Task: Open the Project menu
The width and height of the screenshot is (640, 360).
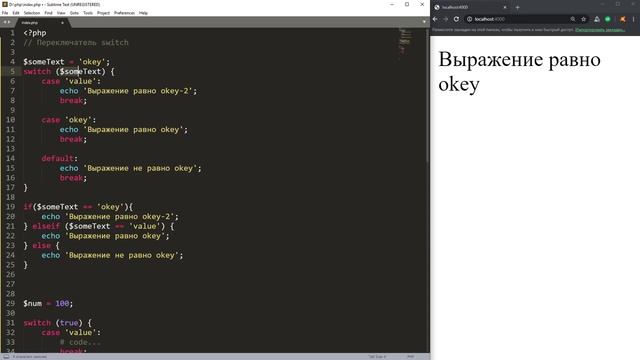Action: [103, 13]
